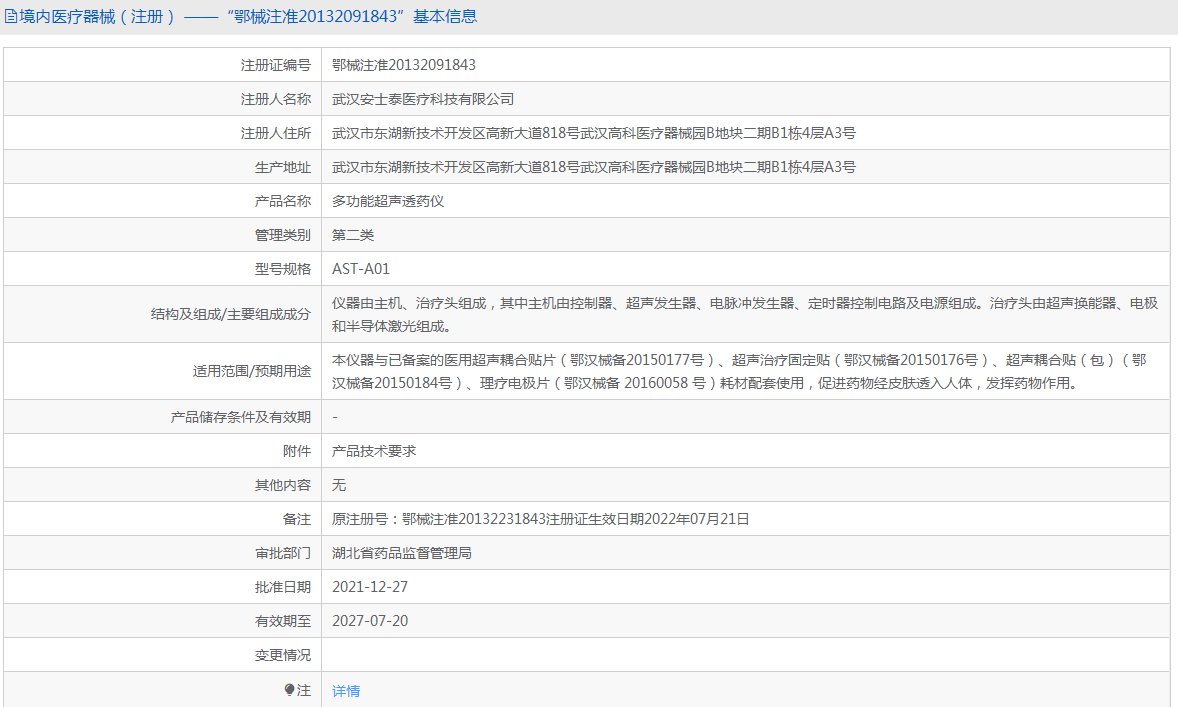Image resolution: width=1178 pixels, height=707 pixels.
Task: Click the page title 境内医疗器械（注册）基本信息
Action: point(248,17)
